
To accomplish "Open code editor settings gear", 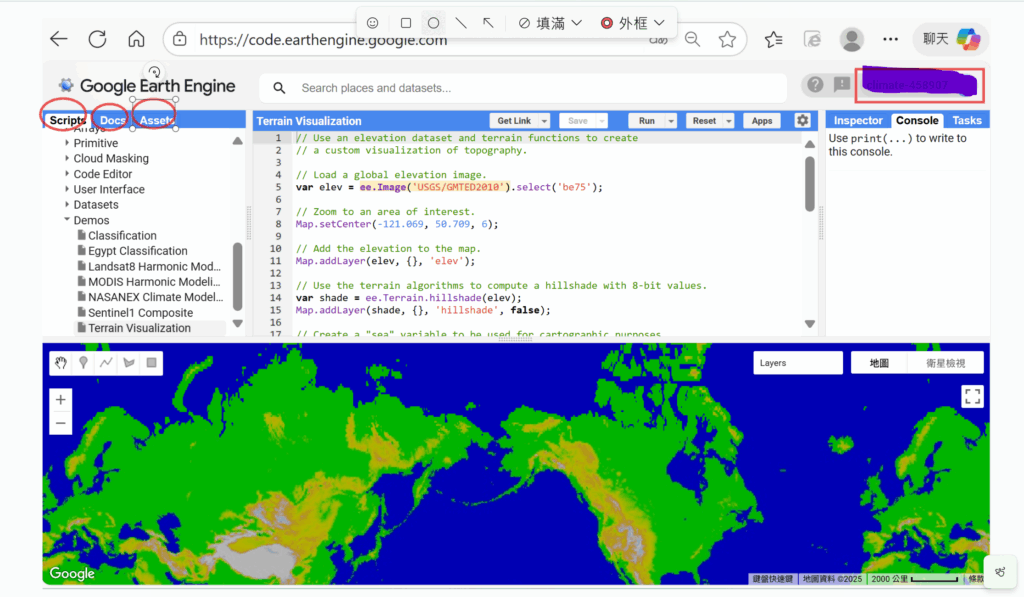I will click(x=802, y=120).
